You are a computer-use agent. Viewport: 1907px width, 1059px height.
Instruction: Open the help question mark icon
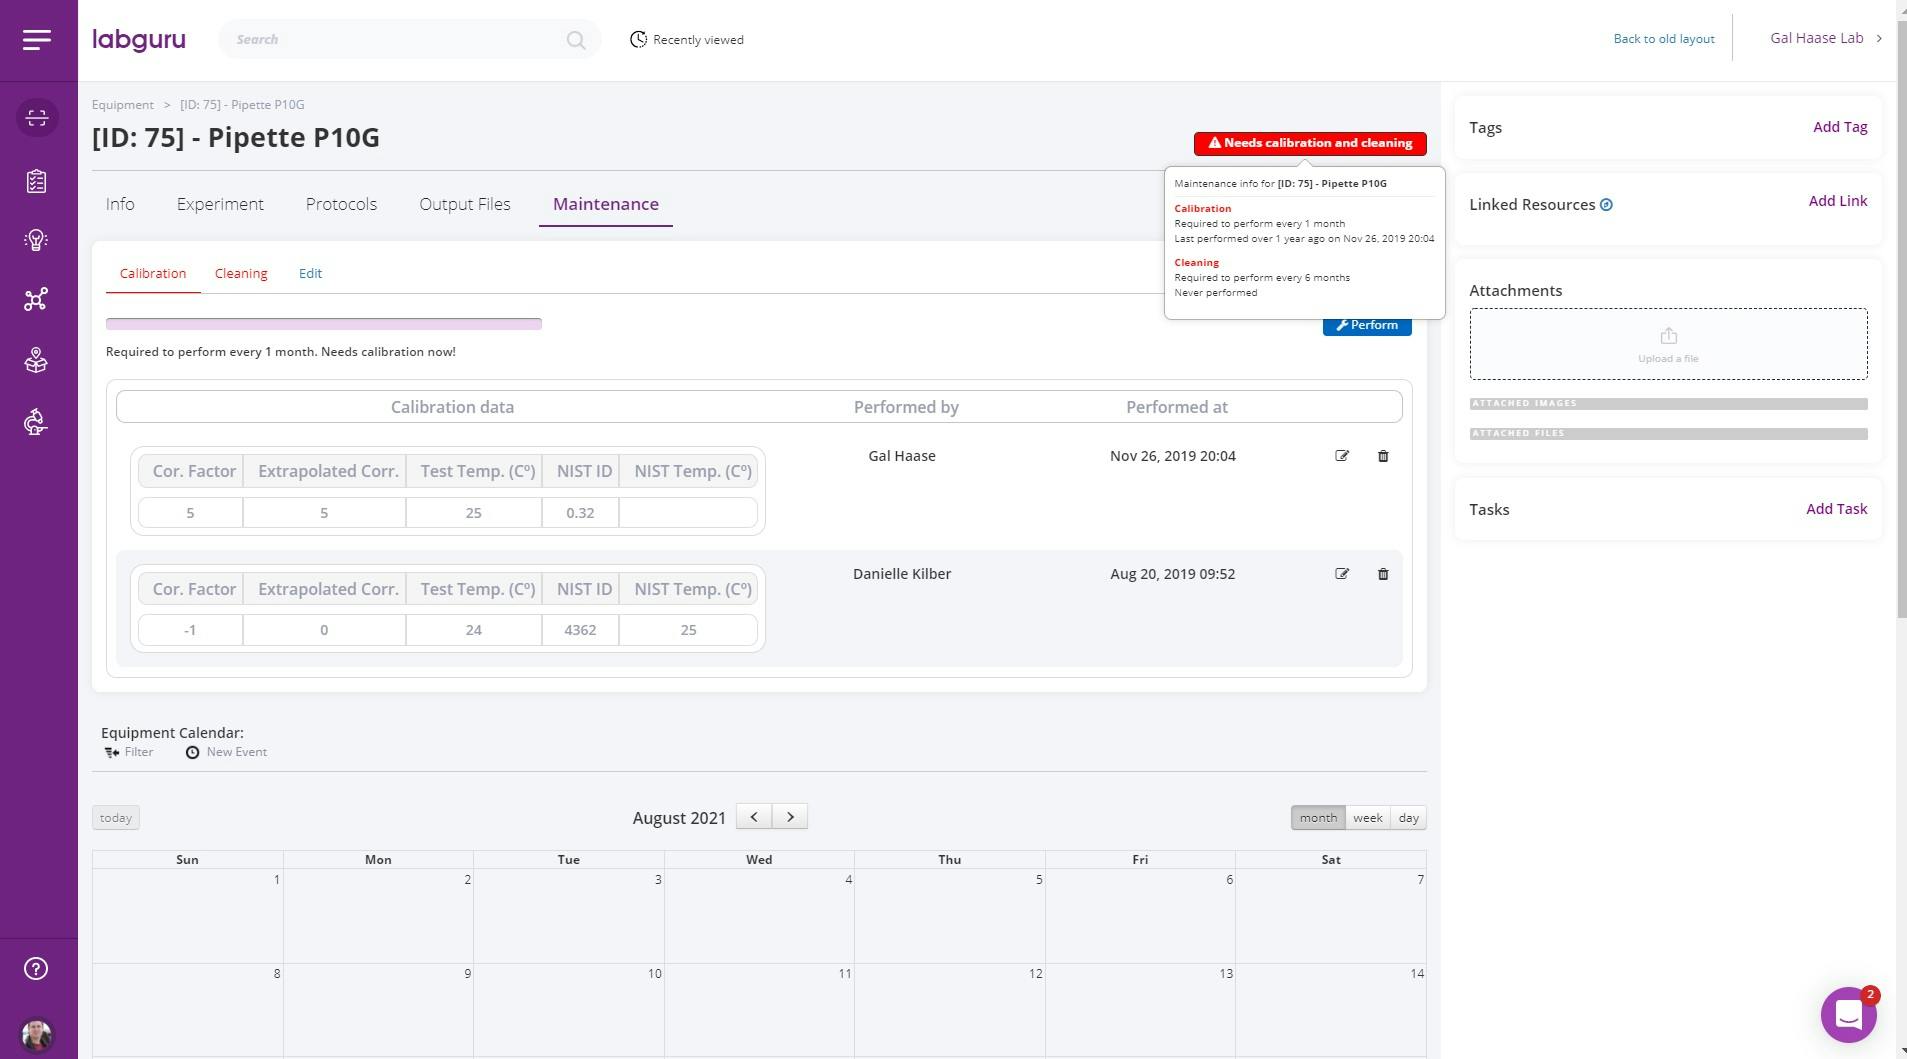tap(34, 967)
